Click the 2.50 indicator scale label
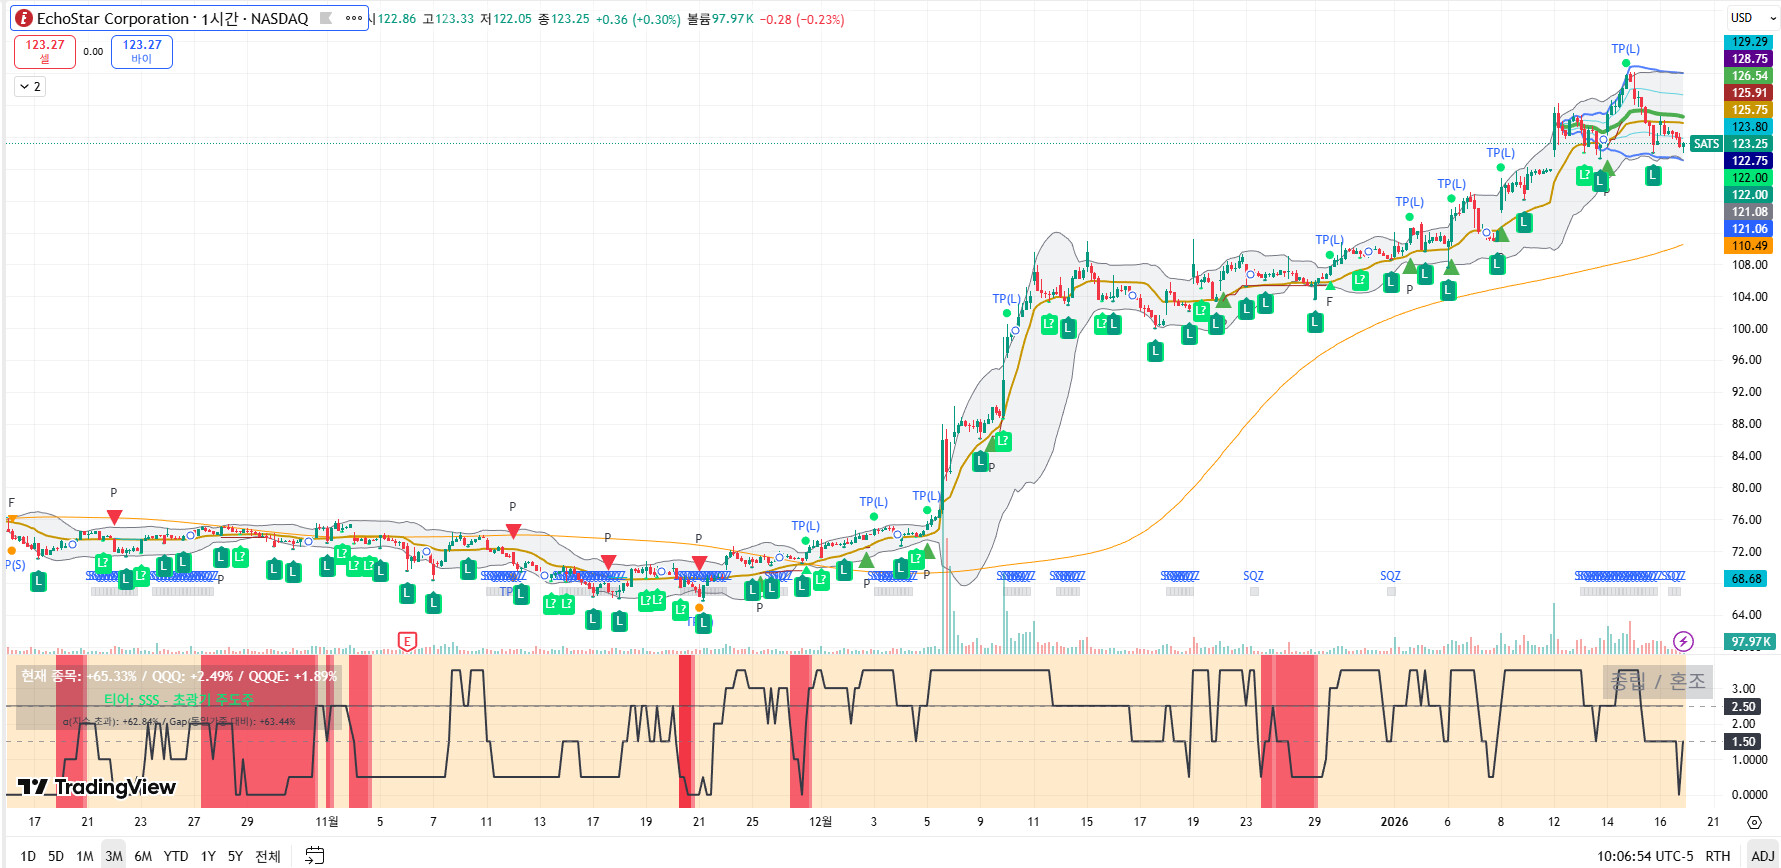 [1744, 707]
